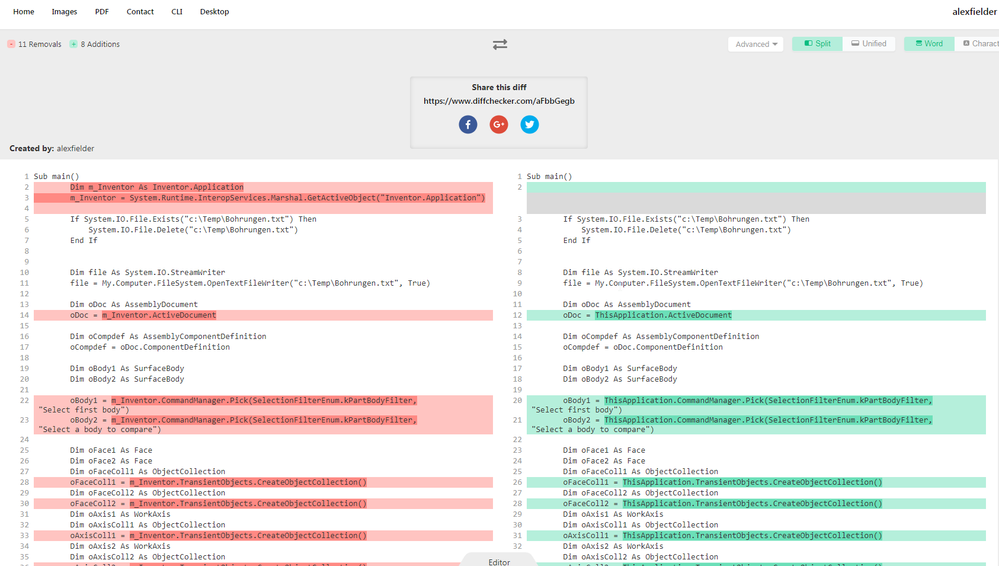Open the Images menu item

pos(64,11)
